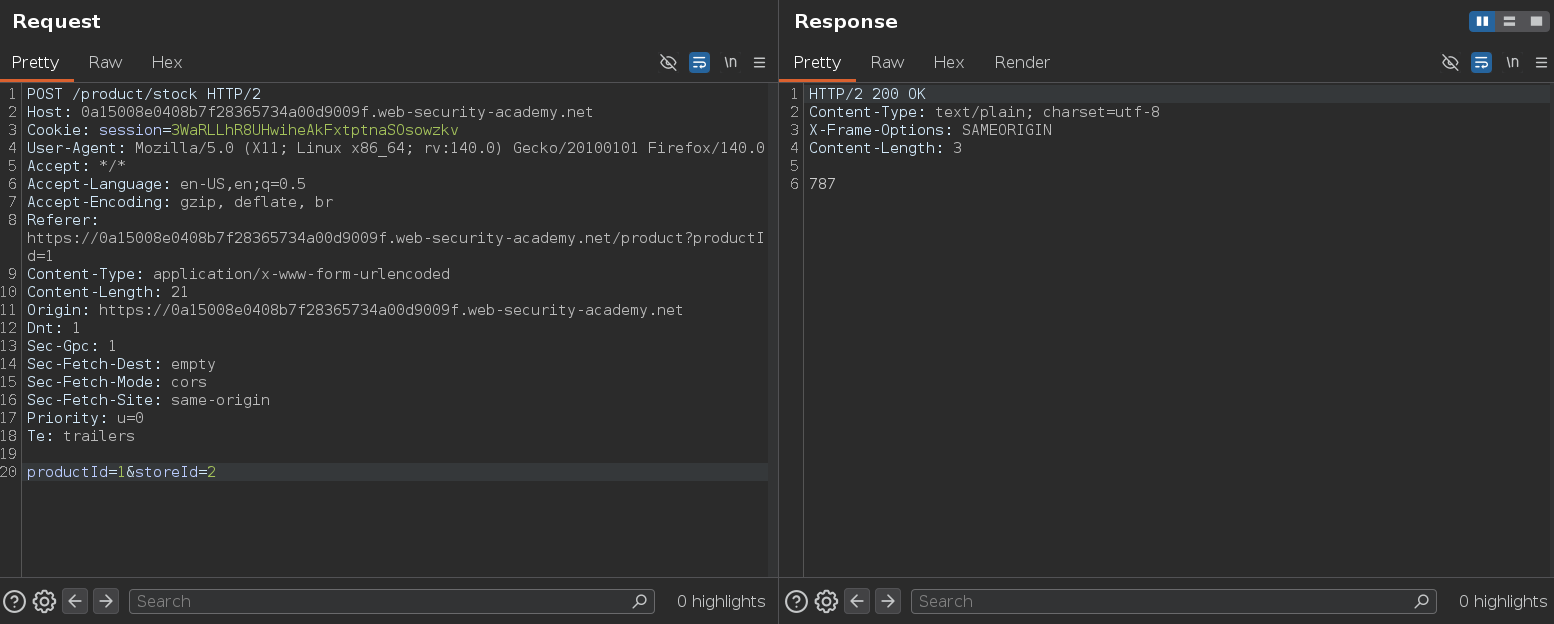Switch Request panel to Raw tab
This screenshot has height=624, width=1554.
tap(105, 62)
